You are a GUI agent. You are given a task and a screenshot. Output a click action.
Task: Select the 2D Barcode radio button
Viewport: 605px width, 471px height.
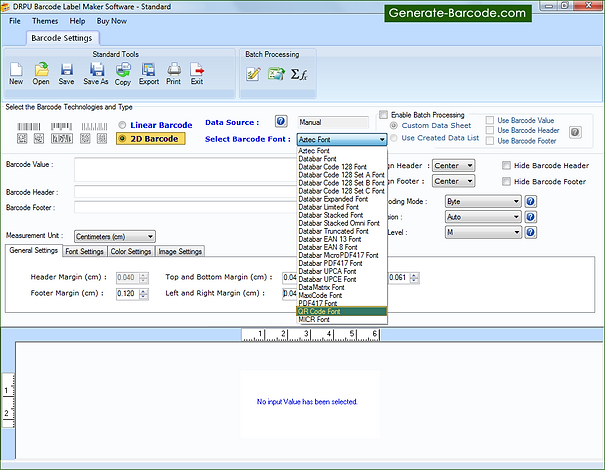122,138
